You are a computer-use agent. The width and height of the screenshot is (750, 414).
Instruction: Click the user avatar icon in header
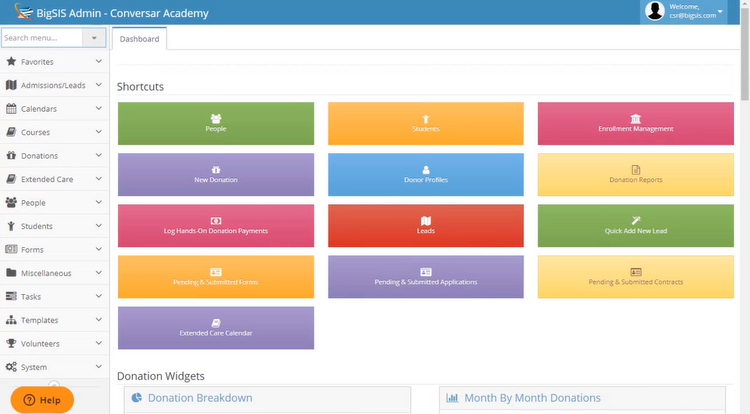[x=655, y=11]
